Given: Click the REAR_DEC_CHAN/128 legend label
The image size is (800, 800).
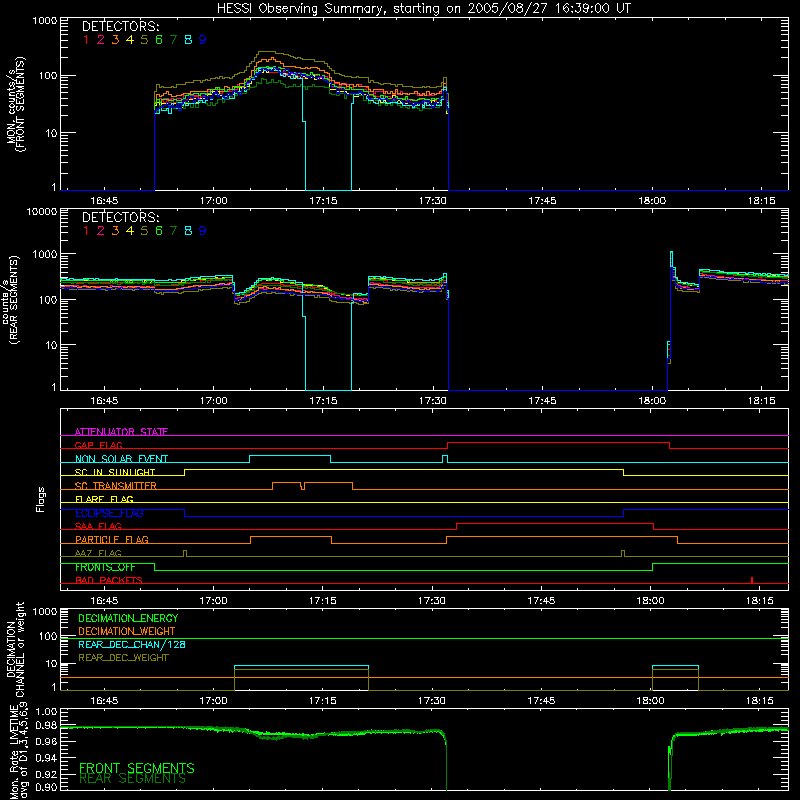Looking at the screenshot, I should (132, 645).
